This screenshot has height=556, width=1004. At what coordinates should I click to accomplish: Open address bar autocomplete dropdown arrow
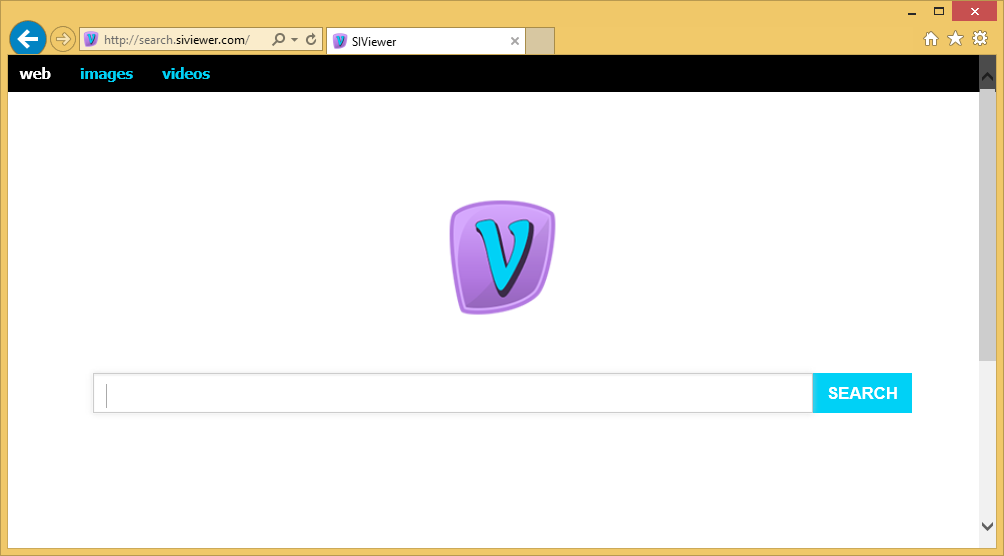[295, 40]
